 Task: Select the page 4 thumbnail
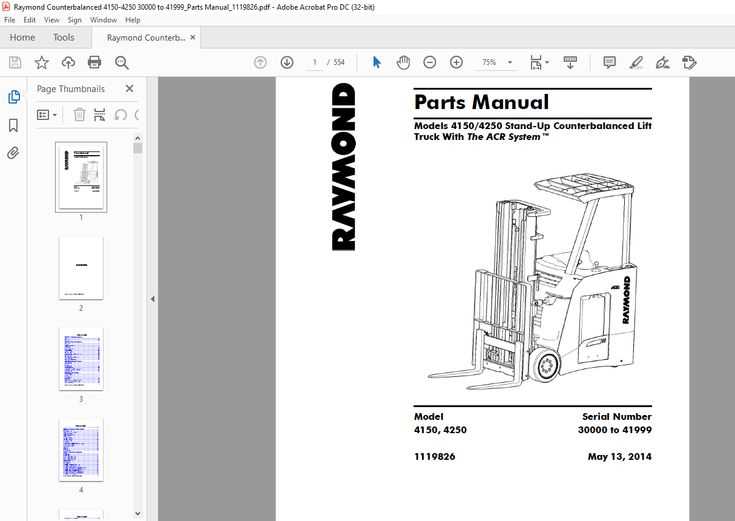[81, 450]
